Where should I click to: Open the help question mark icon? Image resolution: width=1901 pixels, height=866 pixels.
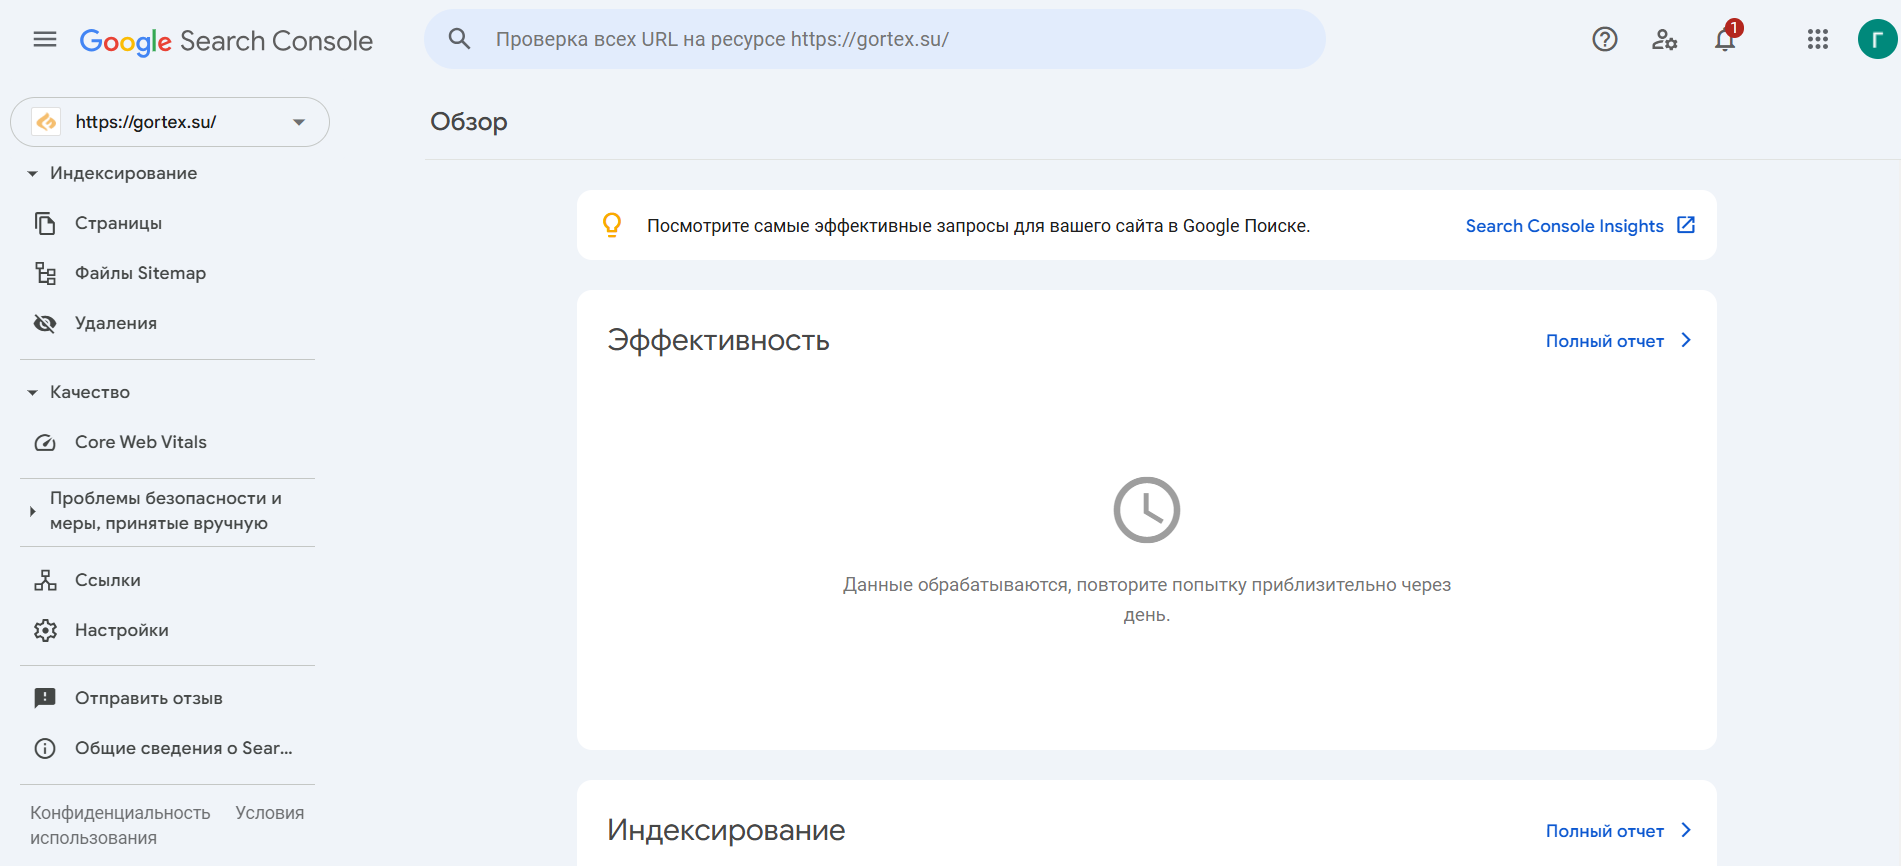1605,39
